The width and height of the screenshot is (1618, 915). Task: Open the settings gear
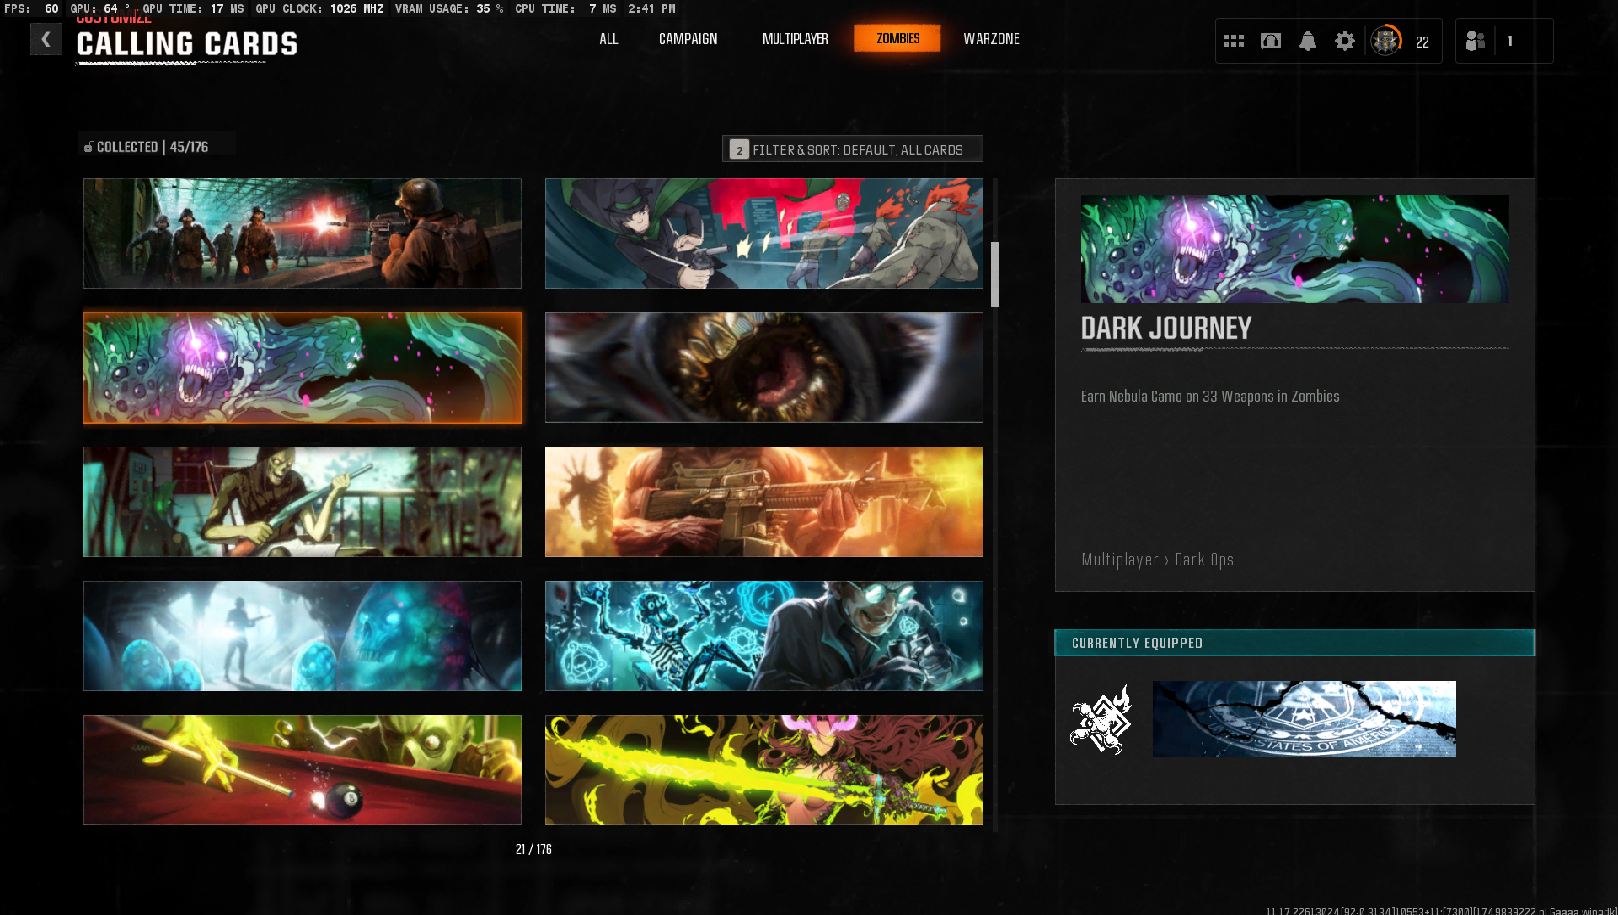pos(1345,41)
